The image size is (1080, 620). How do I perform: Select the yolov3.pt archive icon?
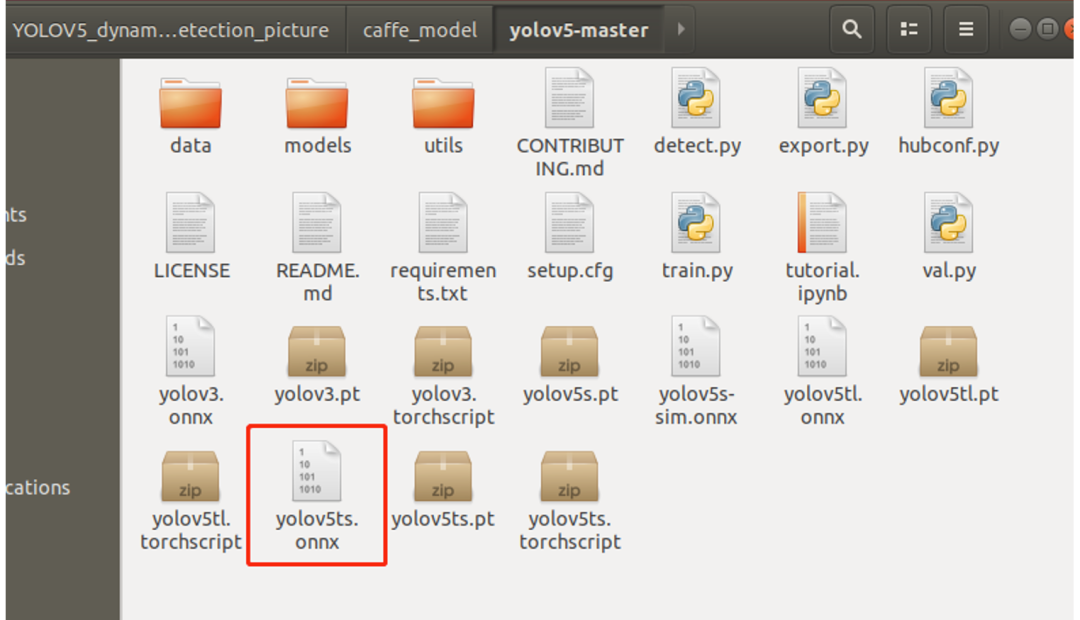click(x=317, y=351)
